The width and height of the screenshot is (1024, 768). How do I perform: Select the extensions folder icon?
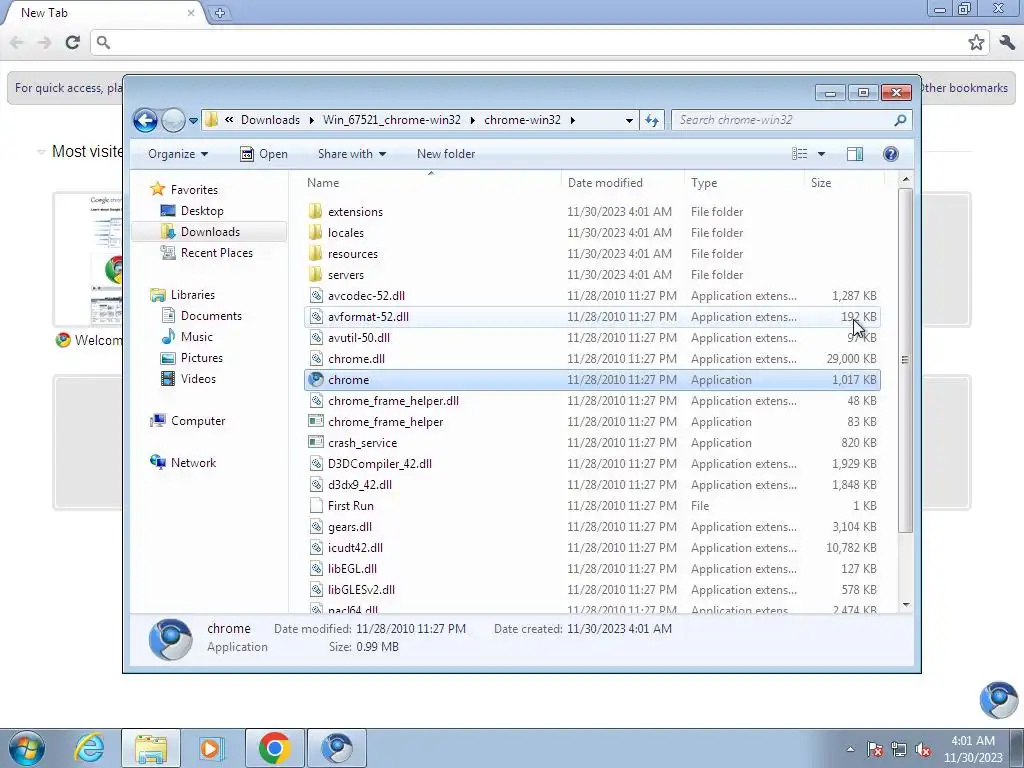pyautogui.click(x=315, y=212)
